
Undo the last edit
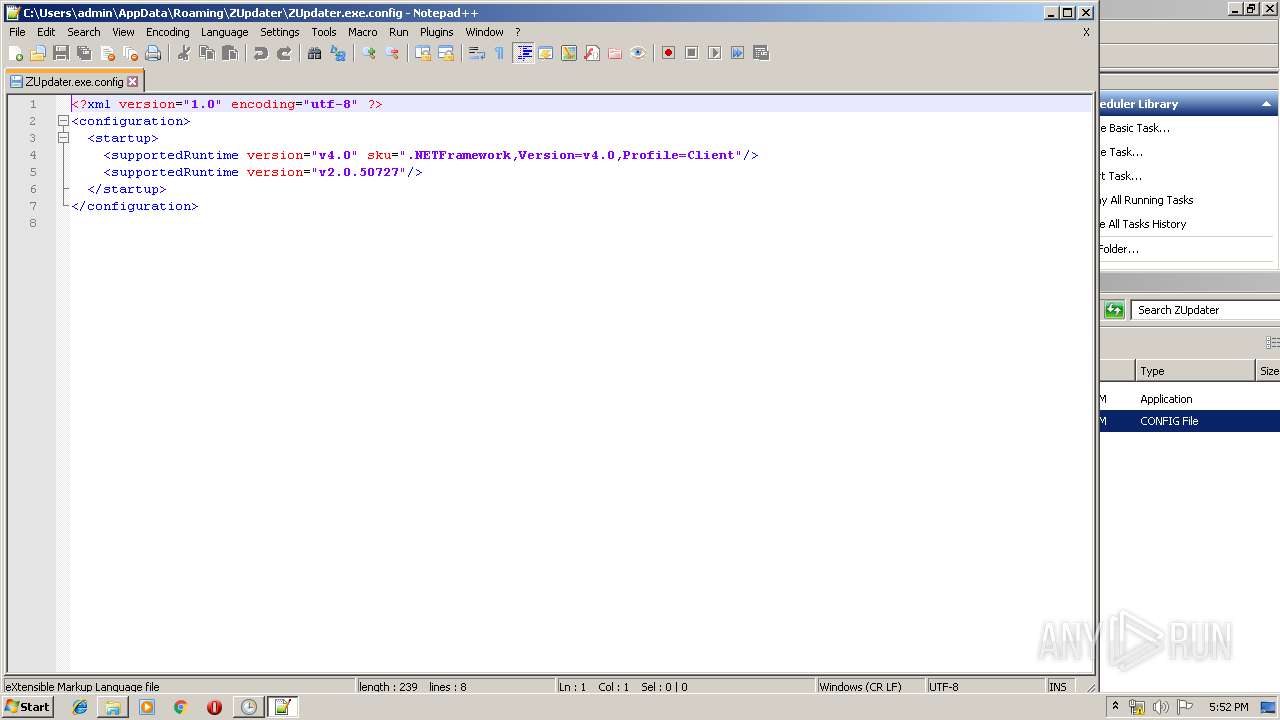pos(261,53)
